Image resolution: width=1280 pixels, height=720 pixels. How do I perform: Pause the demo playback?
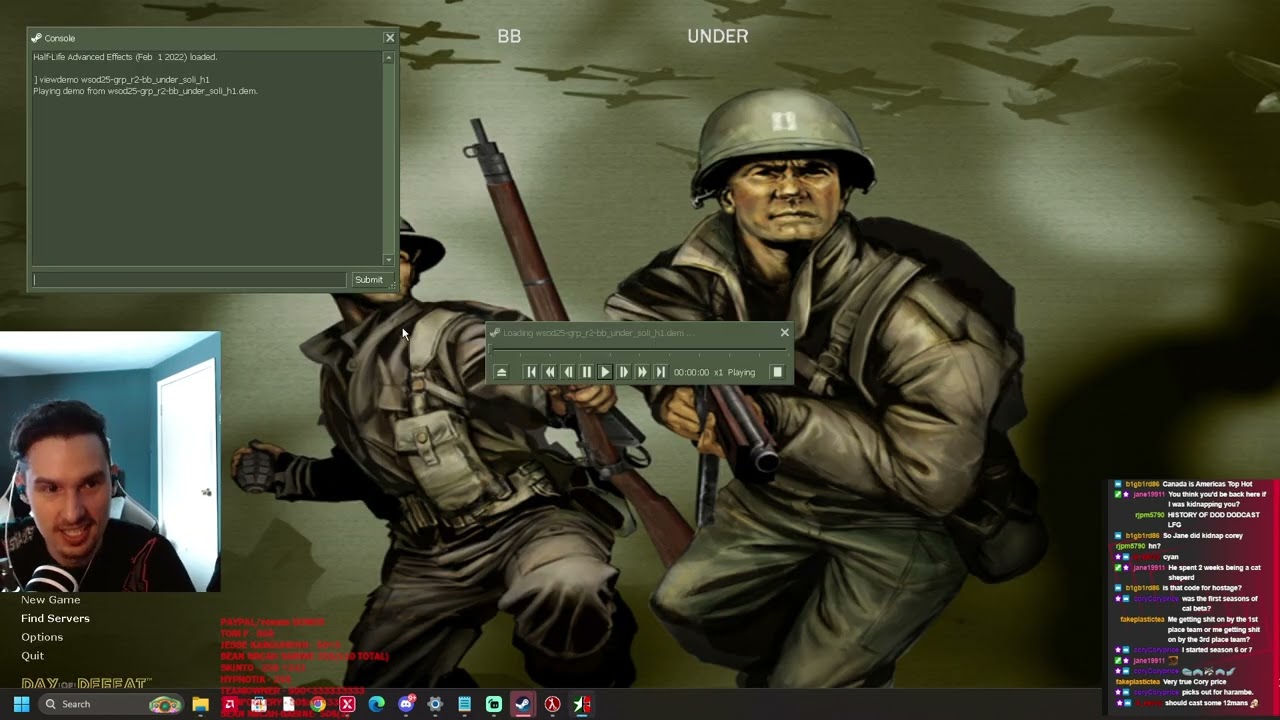coord(586,372)
